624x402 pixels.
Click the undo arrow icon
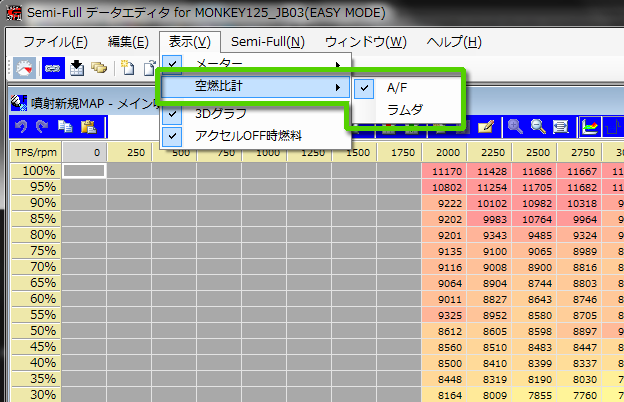tap(22, 127)
